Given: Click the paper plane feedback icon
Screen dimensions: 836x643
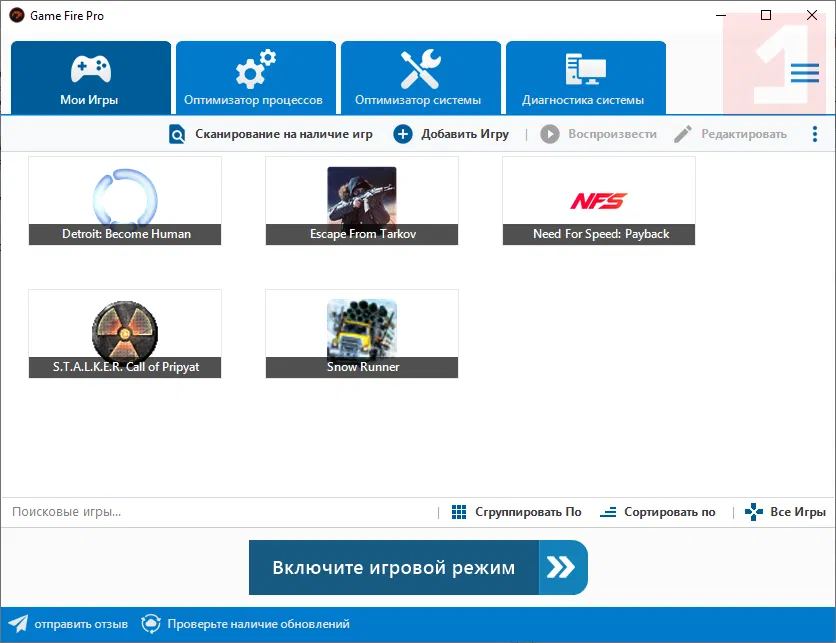Looking at the screenshot, I should (x=19, y=623).
